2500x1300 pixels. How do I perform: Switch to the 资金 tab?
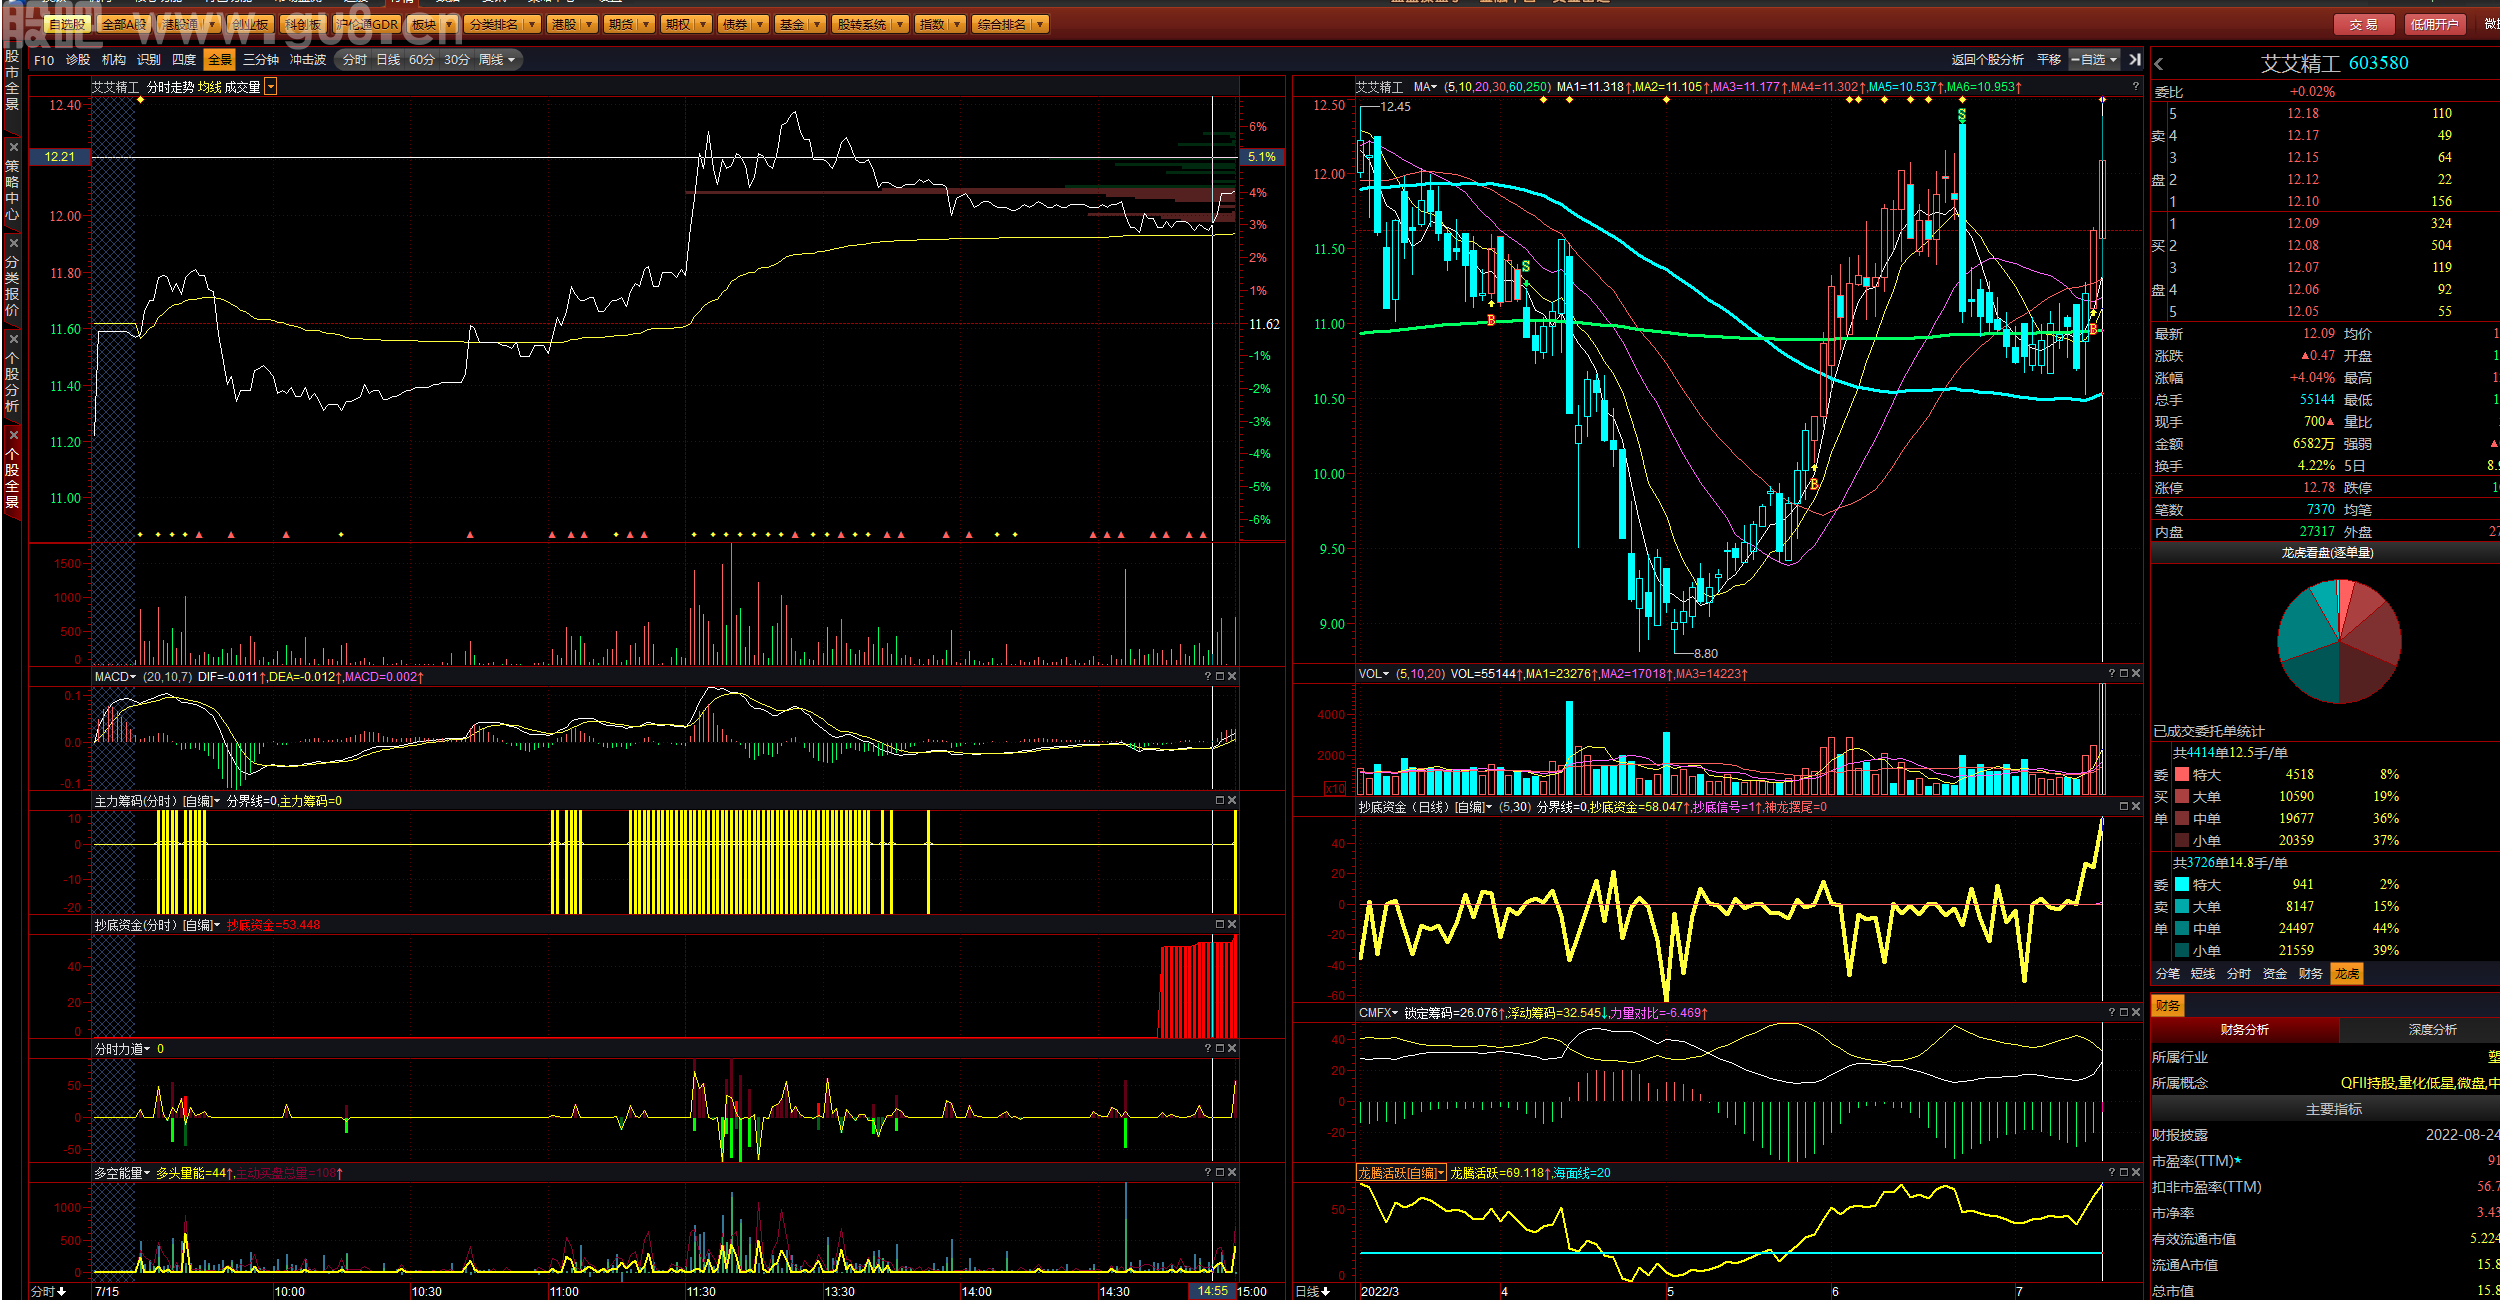(x=2275, y=974)
